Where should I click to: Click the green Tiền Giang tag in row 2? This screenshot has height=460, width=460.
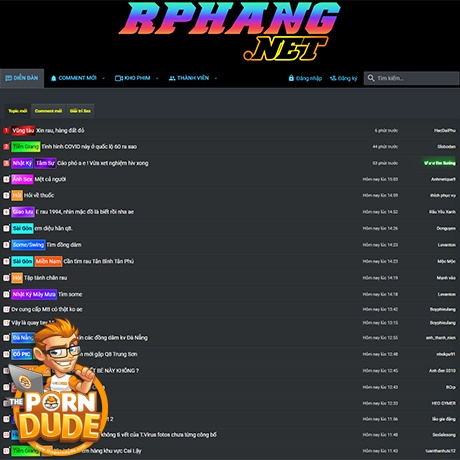pyautogui.click(x=26, y=147)
